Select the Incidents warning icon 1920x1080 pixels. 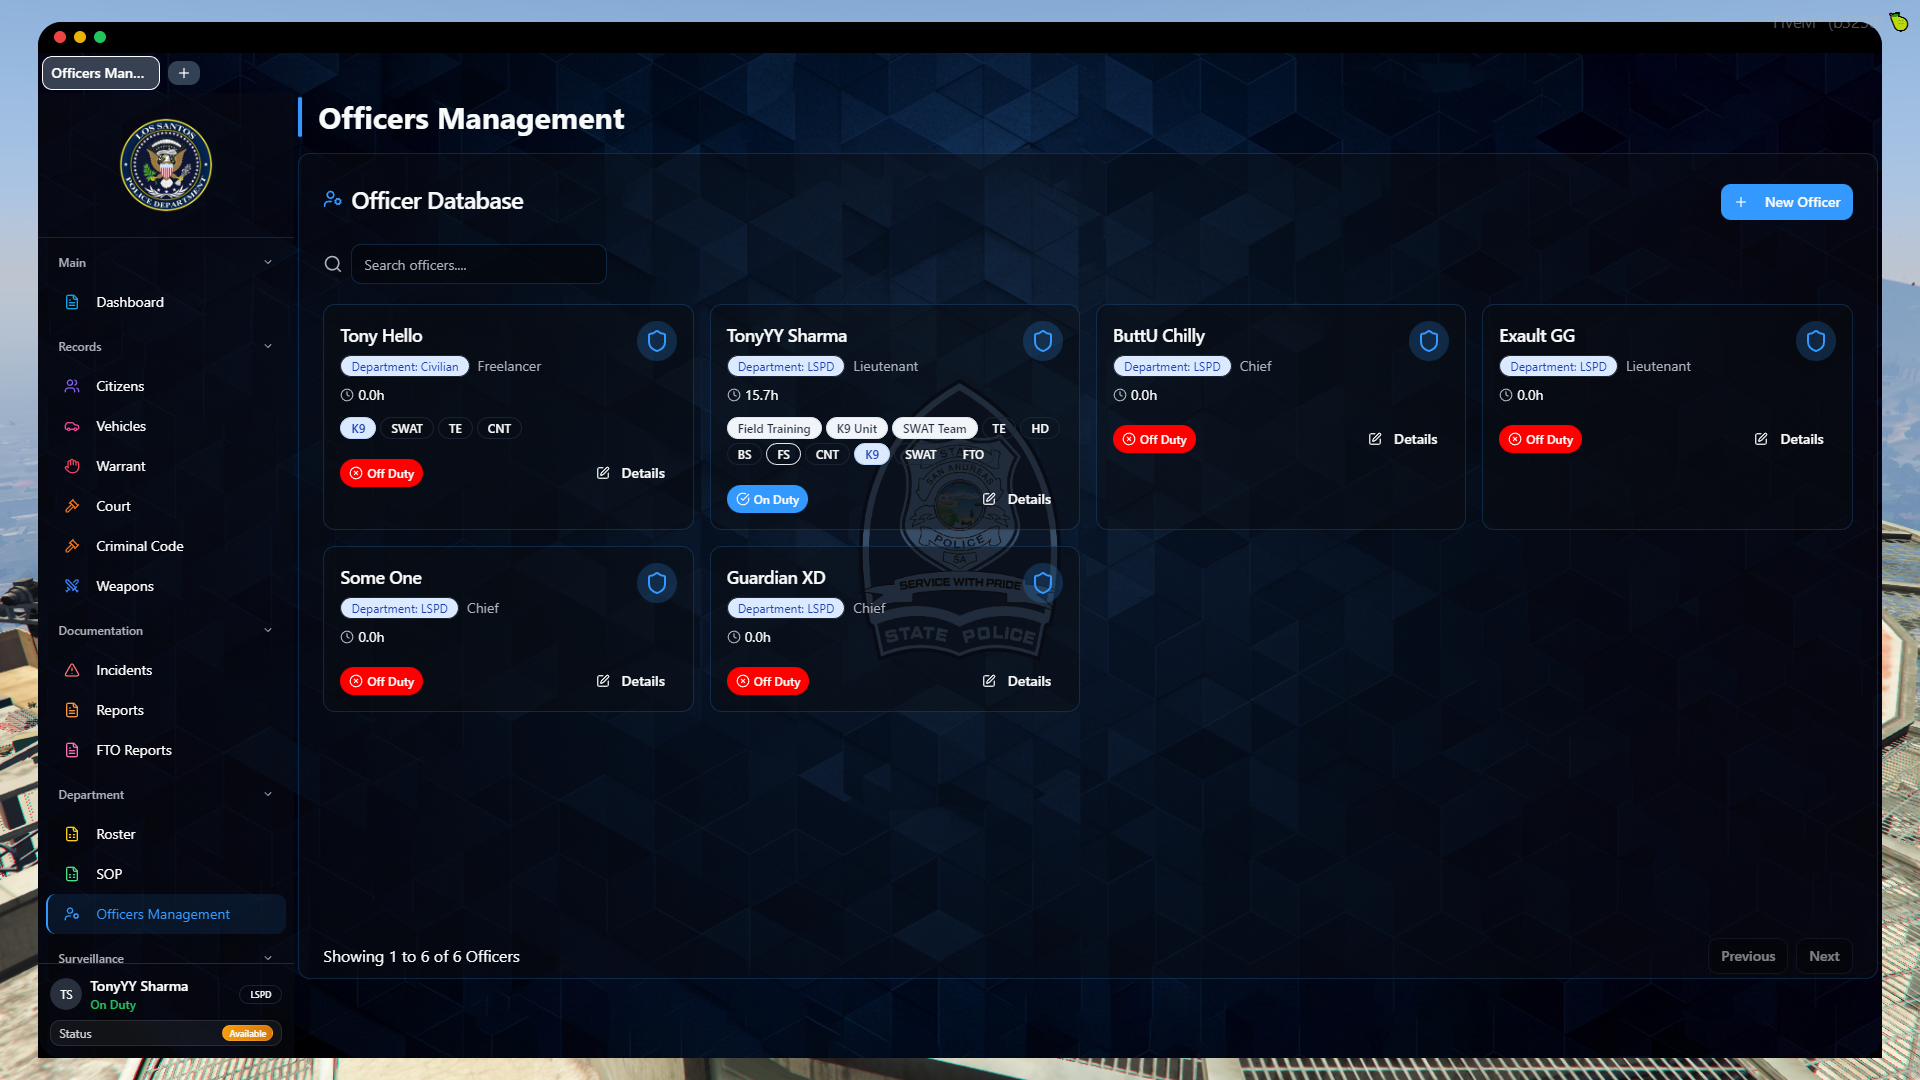71,670
